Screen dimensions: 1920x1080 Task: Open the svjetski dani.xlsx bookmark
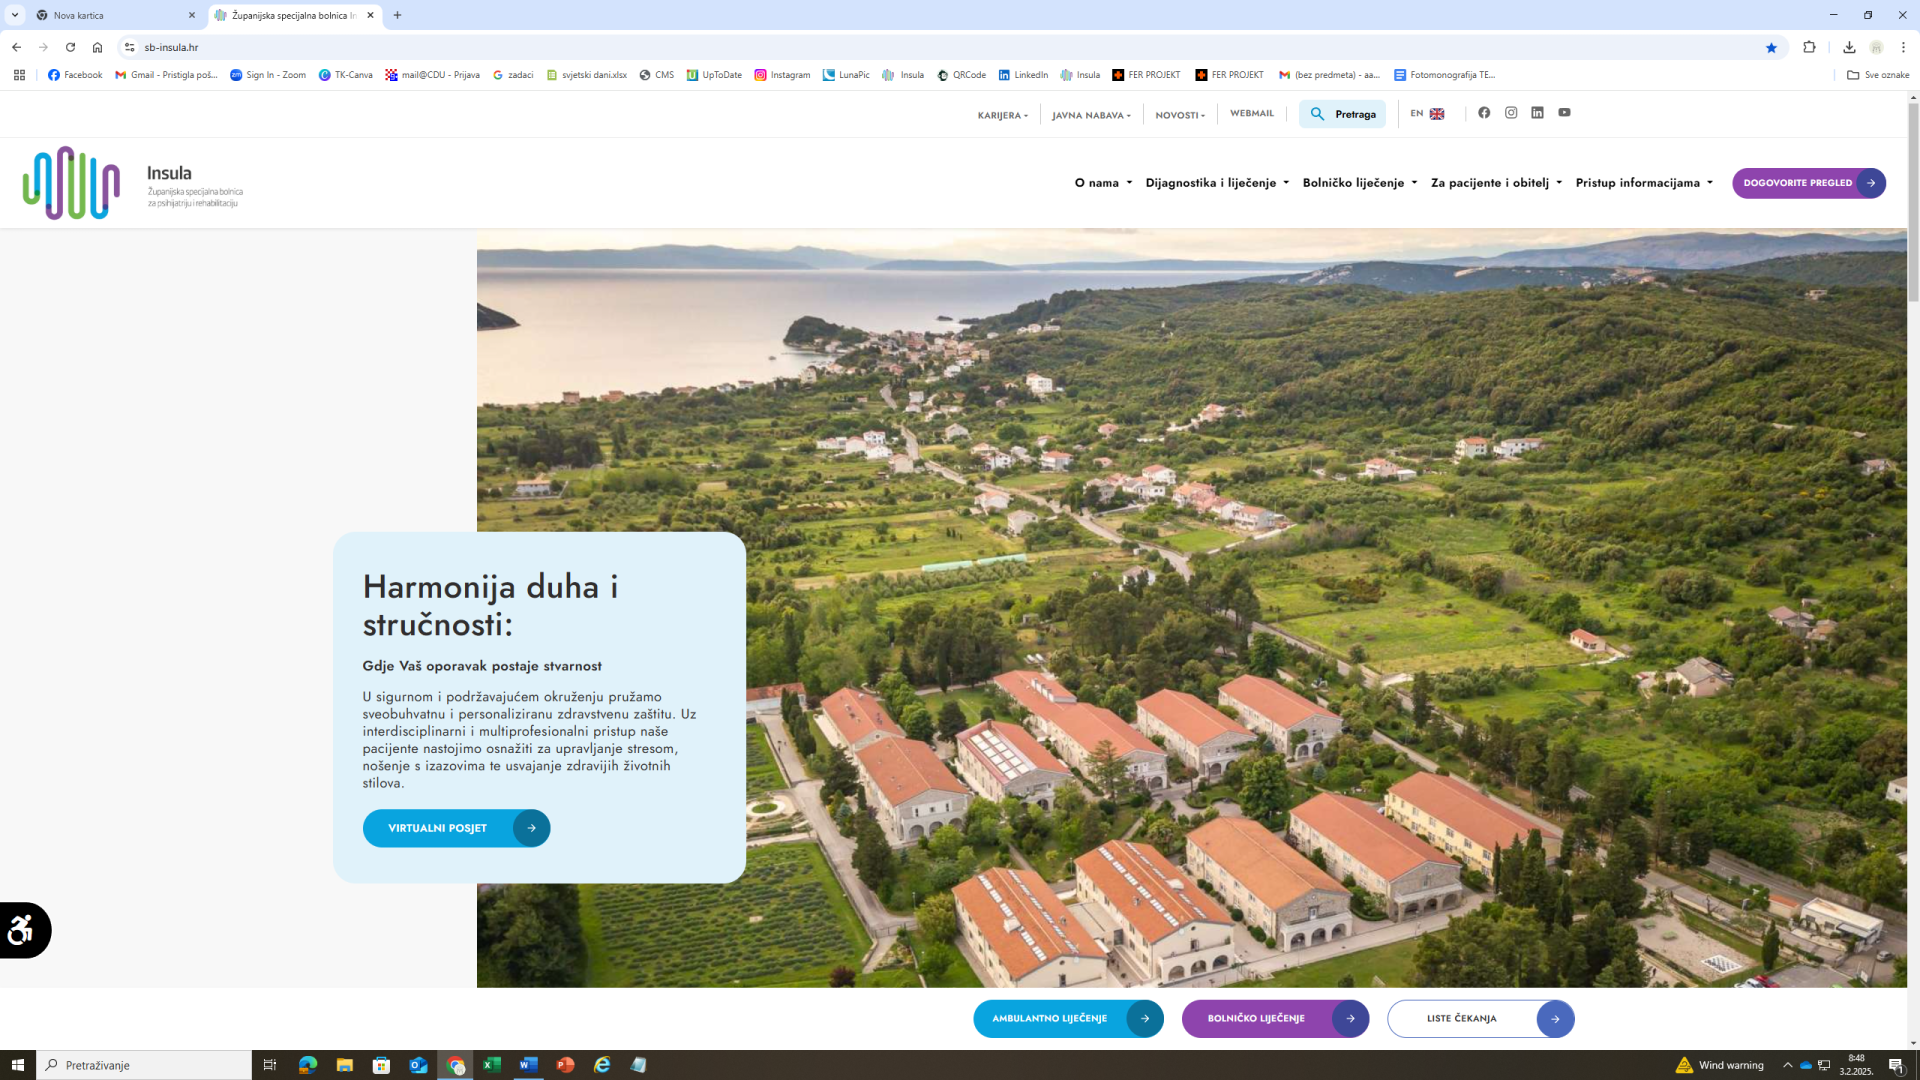[587, 75]
